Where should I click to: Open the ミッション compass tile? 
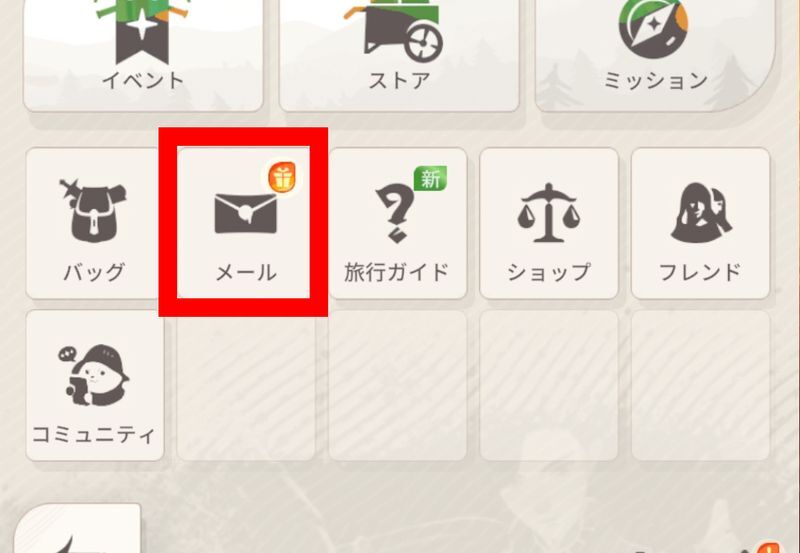tap(655, 55)
